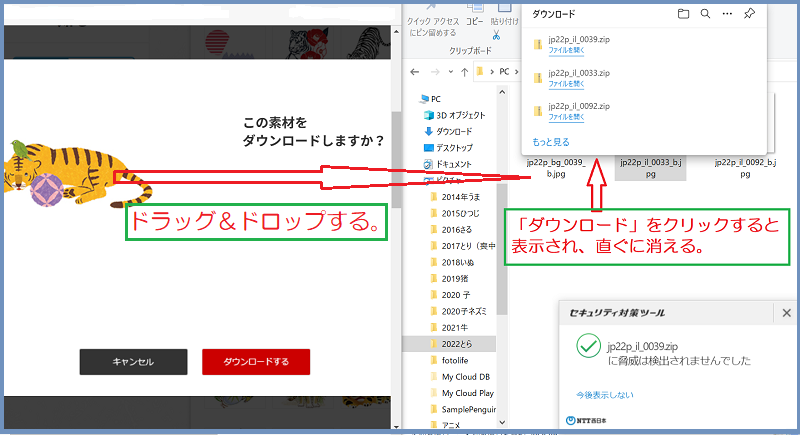Click the jp22p_il_0033.zip file icon
800x435 pixels.
click(538, 78)
